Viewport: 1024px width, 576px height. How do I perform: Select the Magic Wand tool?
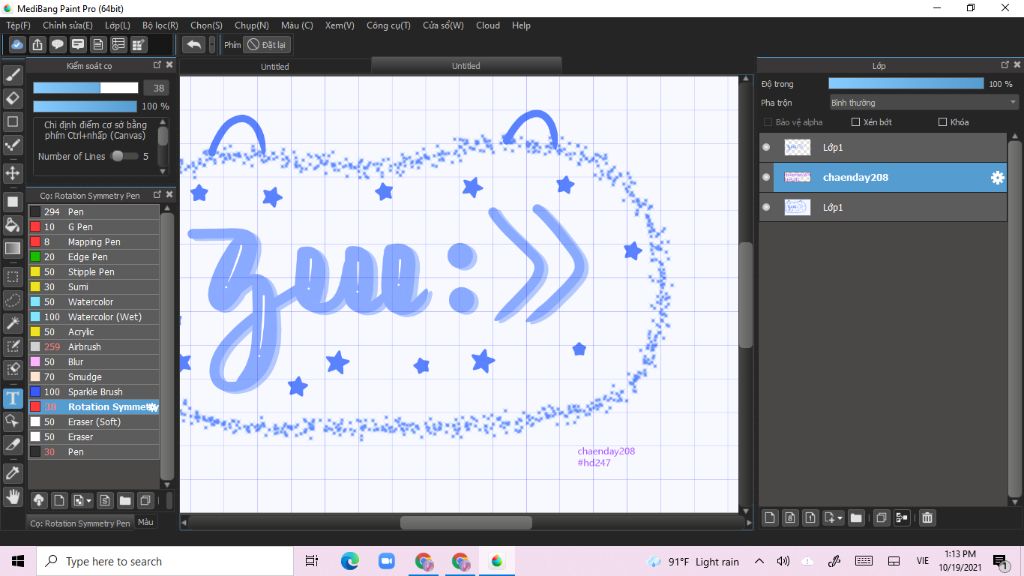point(12,323)
